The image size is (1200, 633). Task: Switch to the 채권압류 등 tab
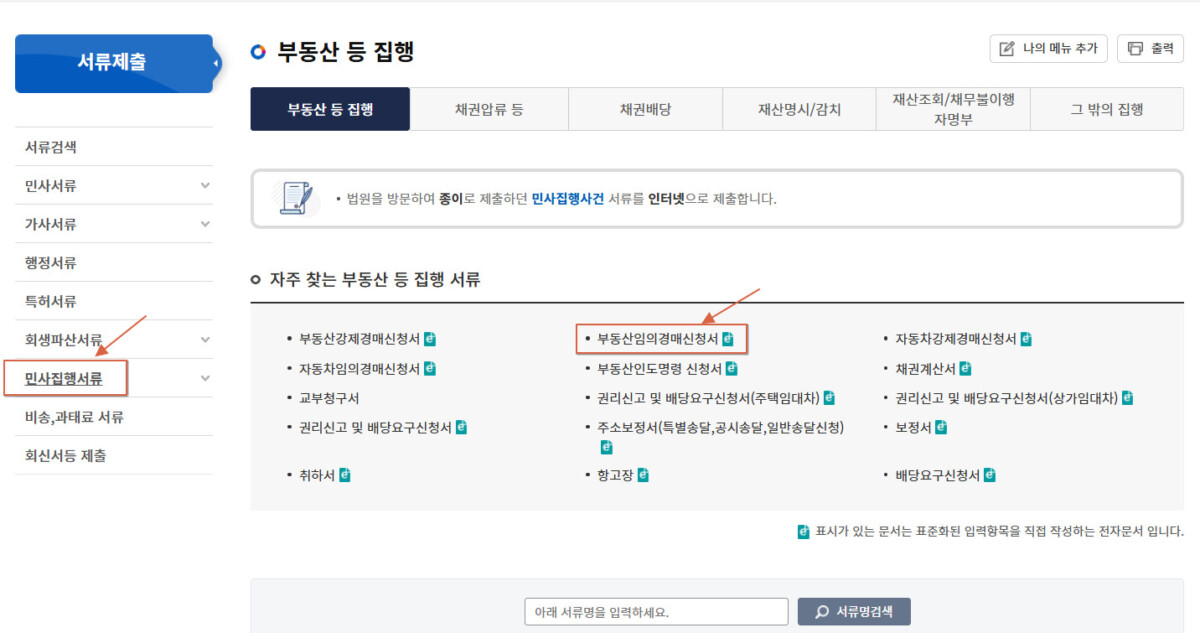(489, 109)
